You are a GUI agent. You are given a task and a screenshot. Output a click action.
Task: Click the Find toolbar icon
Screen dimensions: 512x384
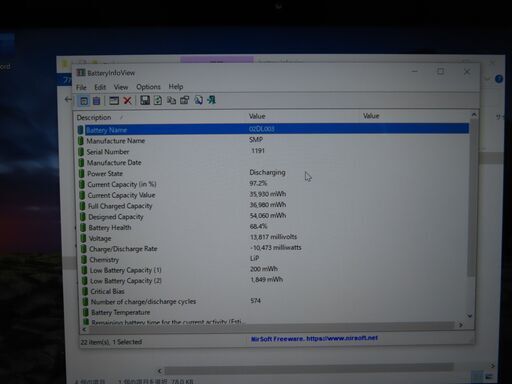(198, 100)
